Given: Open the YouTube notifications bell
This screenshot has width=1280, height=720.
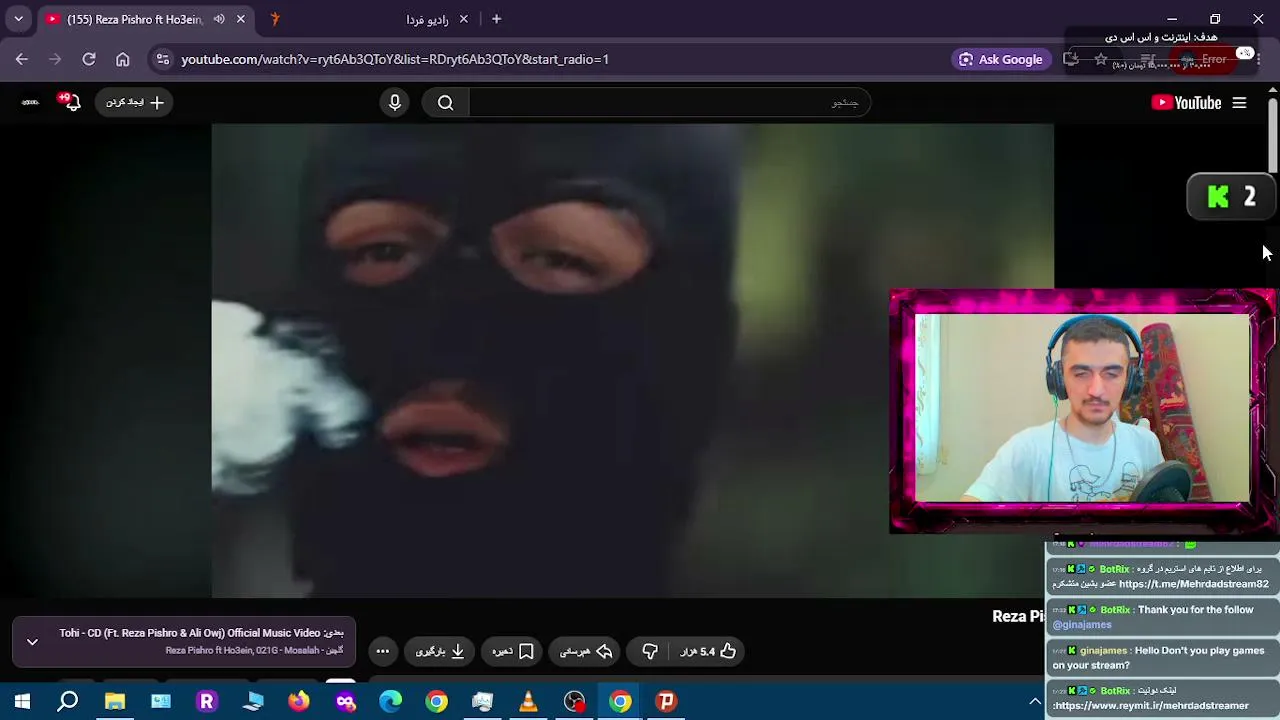Looking at the screenshot, I should click(x=70, y=102).
